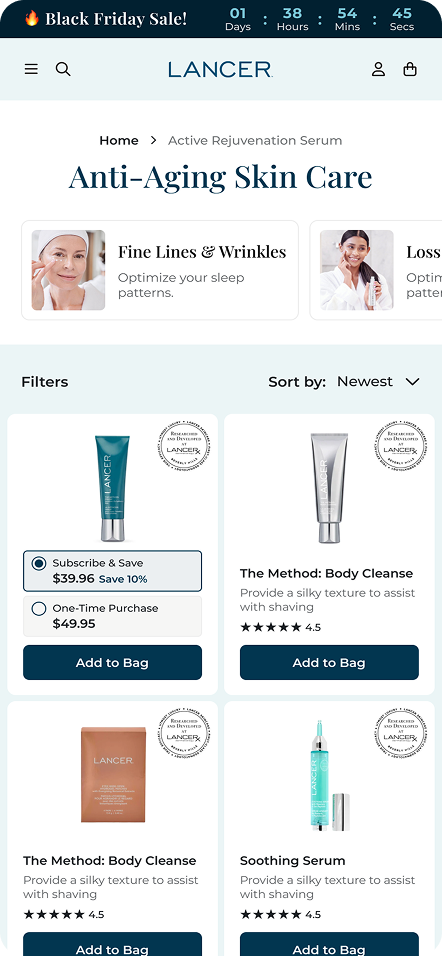This screenshot has height=956, width=442.
Task: Open the shopping bag icon
Action: [410, 69]
